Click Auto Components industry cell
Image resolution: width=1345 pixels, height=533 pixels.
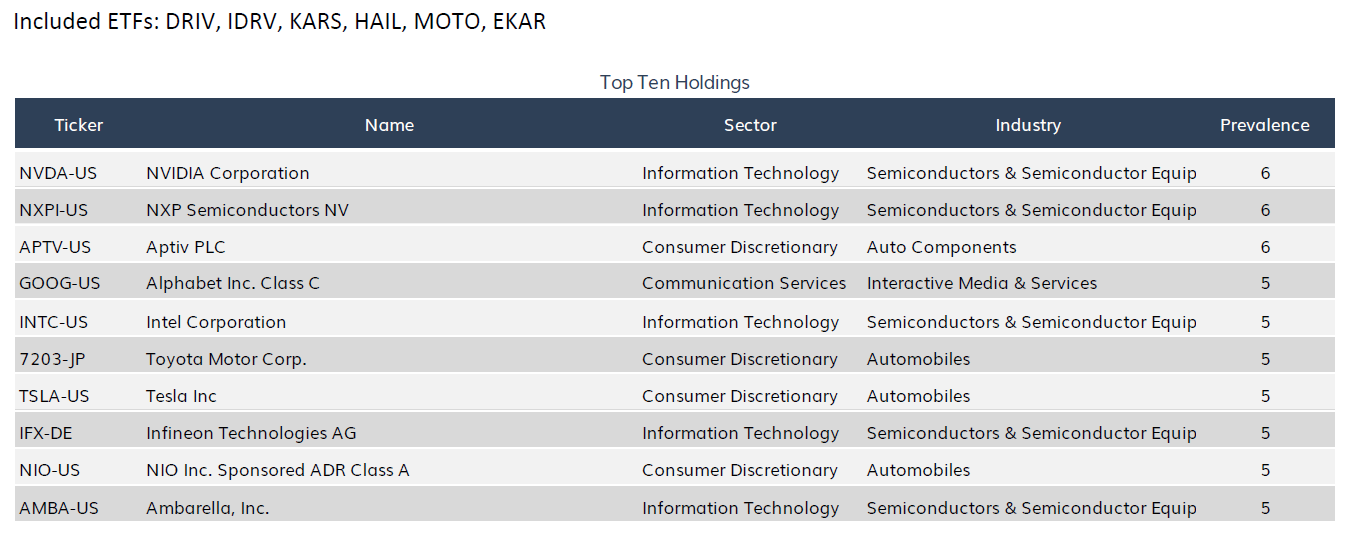942,247
